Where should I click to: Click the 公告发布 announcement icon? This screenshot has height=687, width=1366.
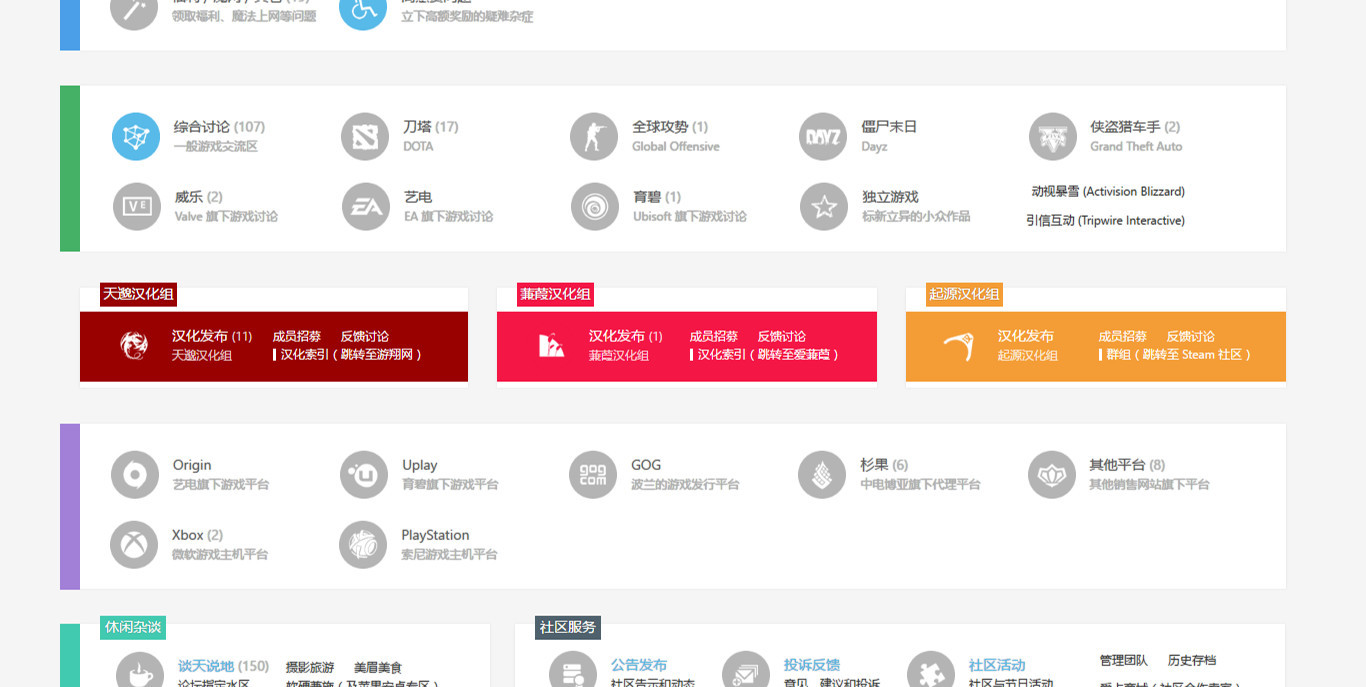click(x=573, y=671)
